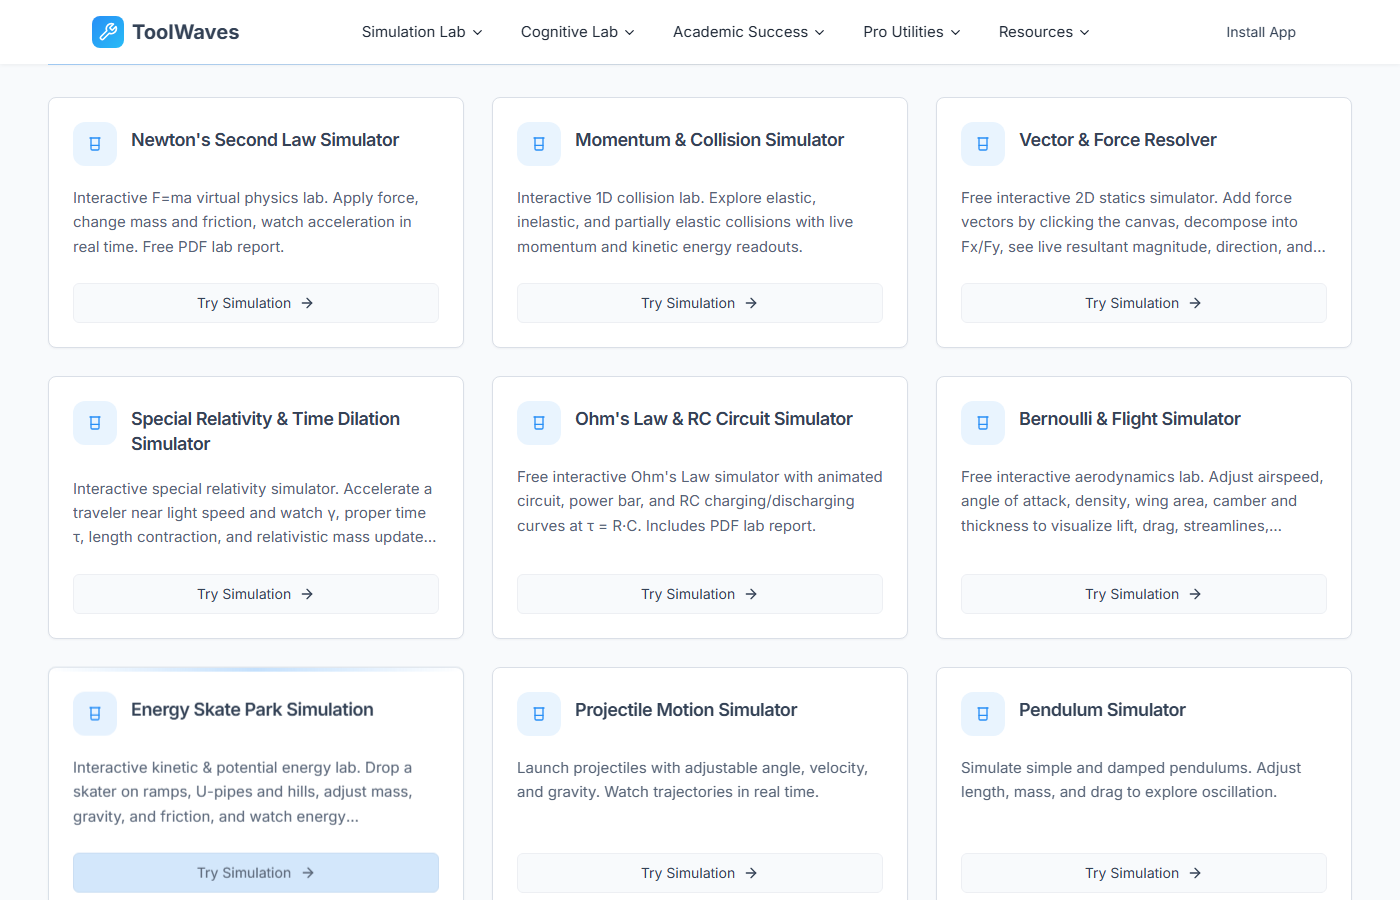Expand the Simulation Lab dropdown menu
This screenshot has width=1400, height=900.
[x=422, y=32]
